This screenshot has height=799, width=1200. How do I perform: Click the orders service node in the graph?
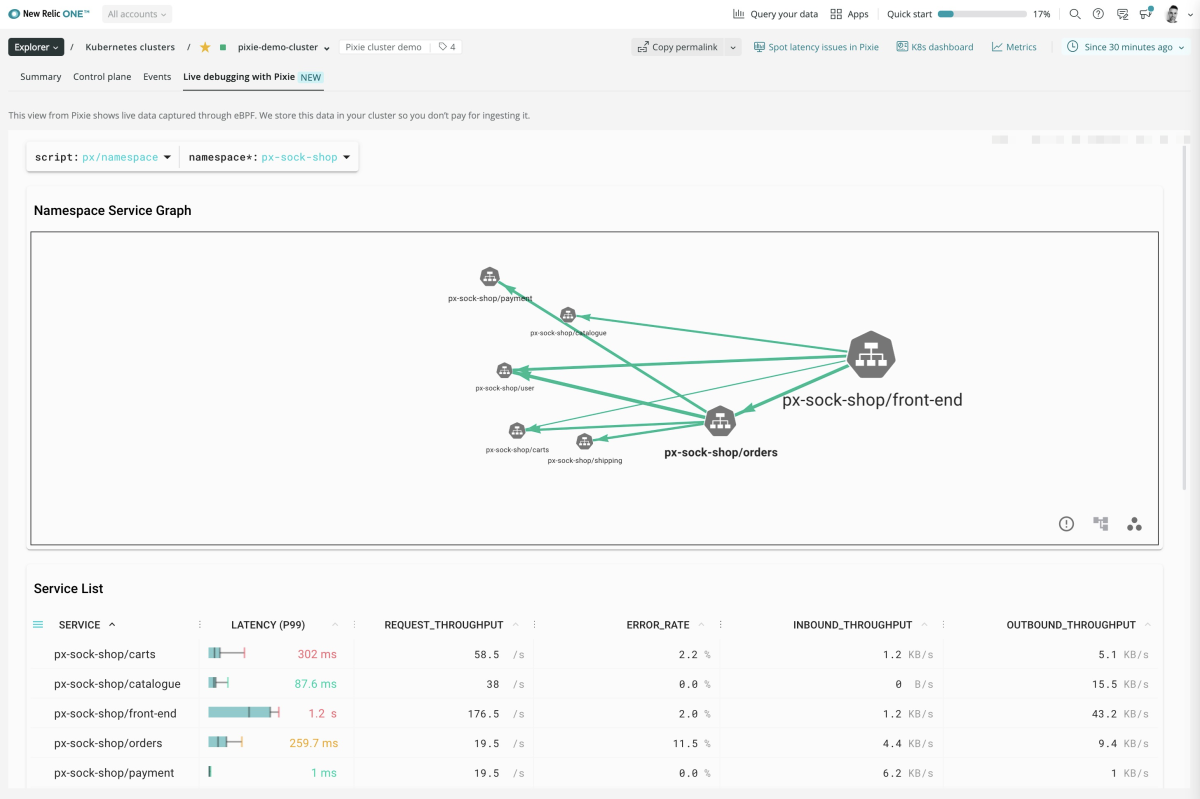pyautogui.click(x=720, y=421)
